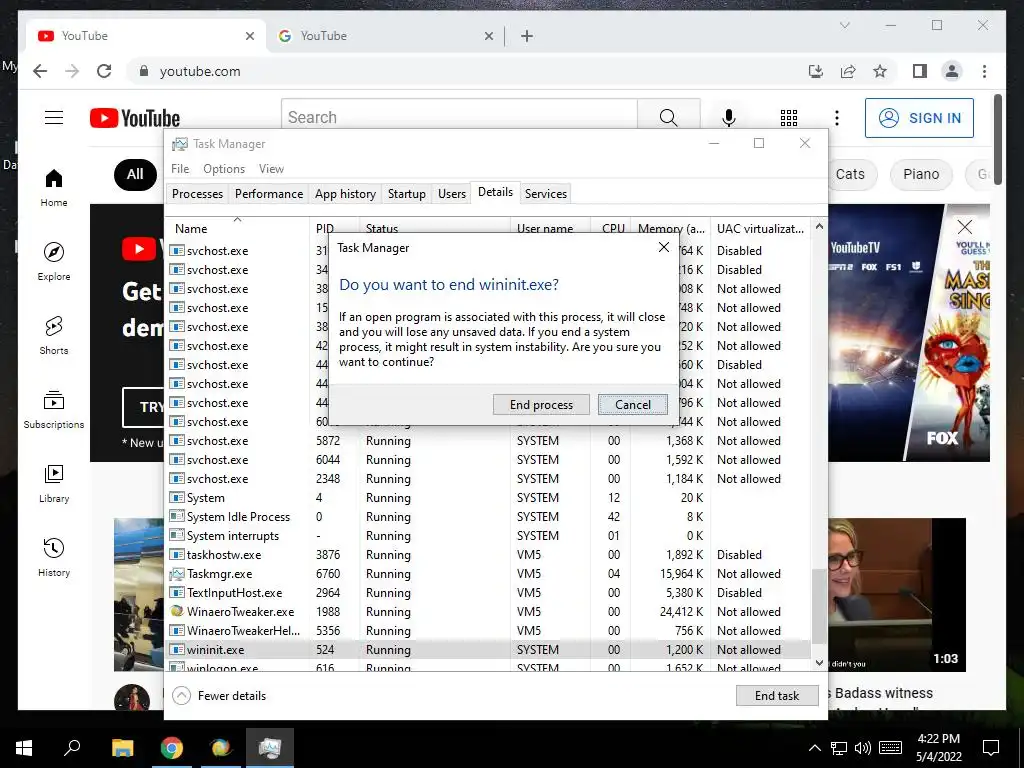Open Subscriptions in YouTube sidebar

54,409
